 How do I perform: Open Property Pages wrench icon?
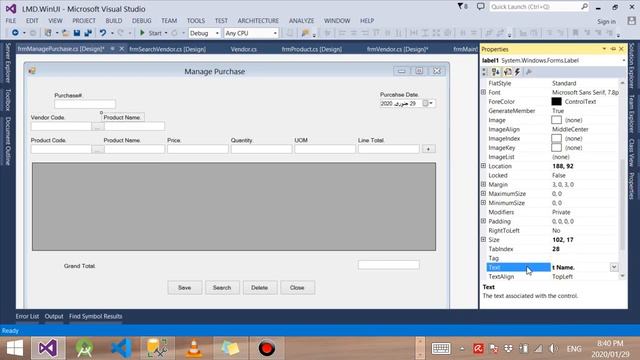click(529, 72)
